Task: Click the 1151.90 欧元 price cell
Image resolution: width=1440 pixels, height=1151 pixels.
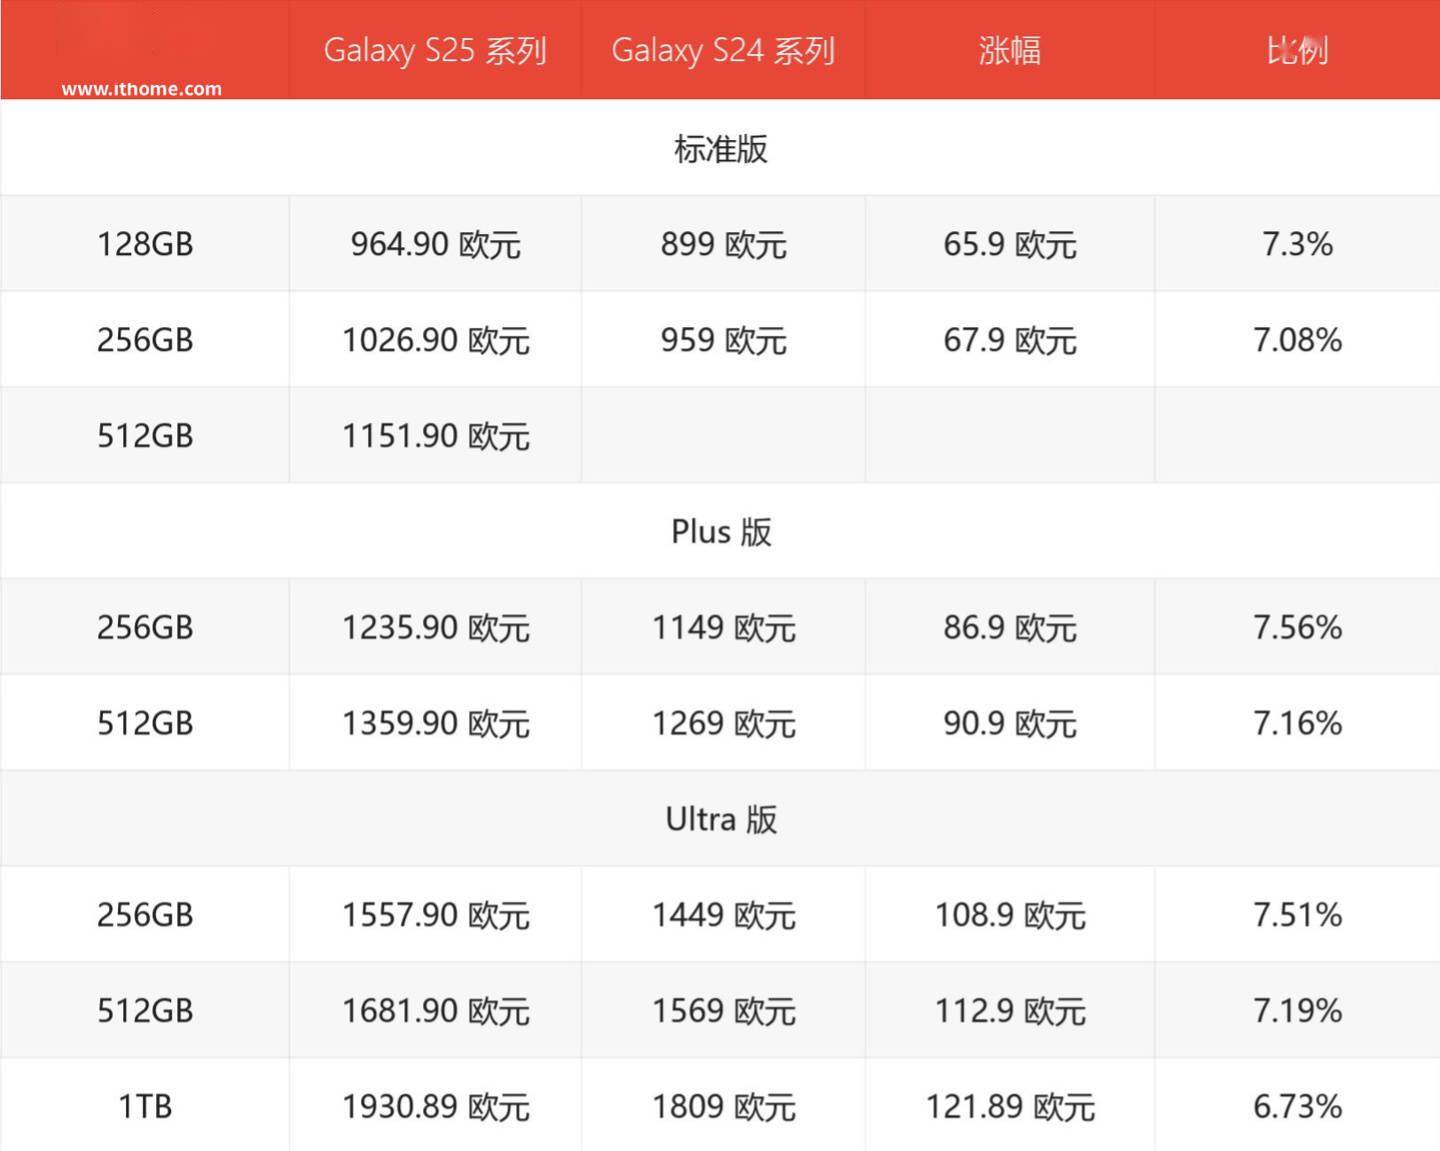Action: (435, 436)
